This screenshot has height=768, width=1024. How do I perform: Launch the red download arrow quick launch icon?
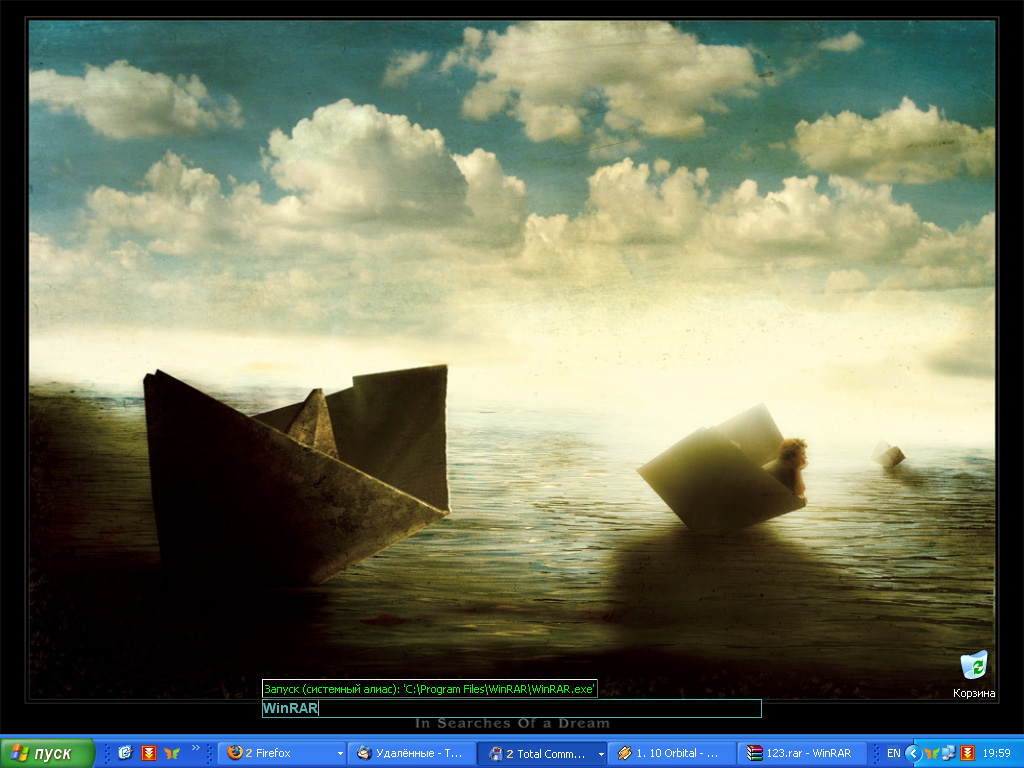pos(148,753)
